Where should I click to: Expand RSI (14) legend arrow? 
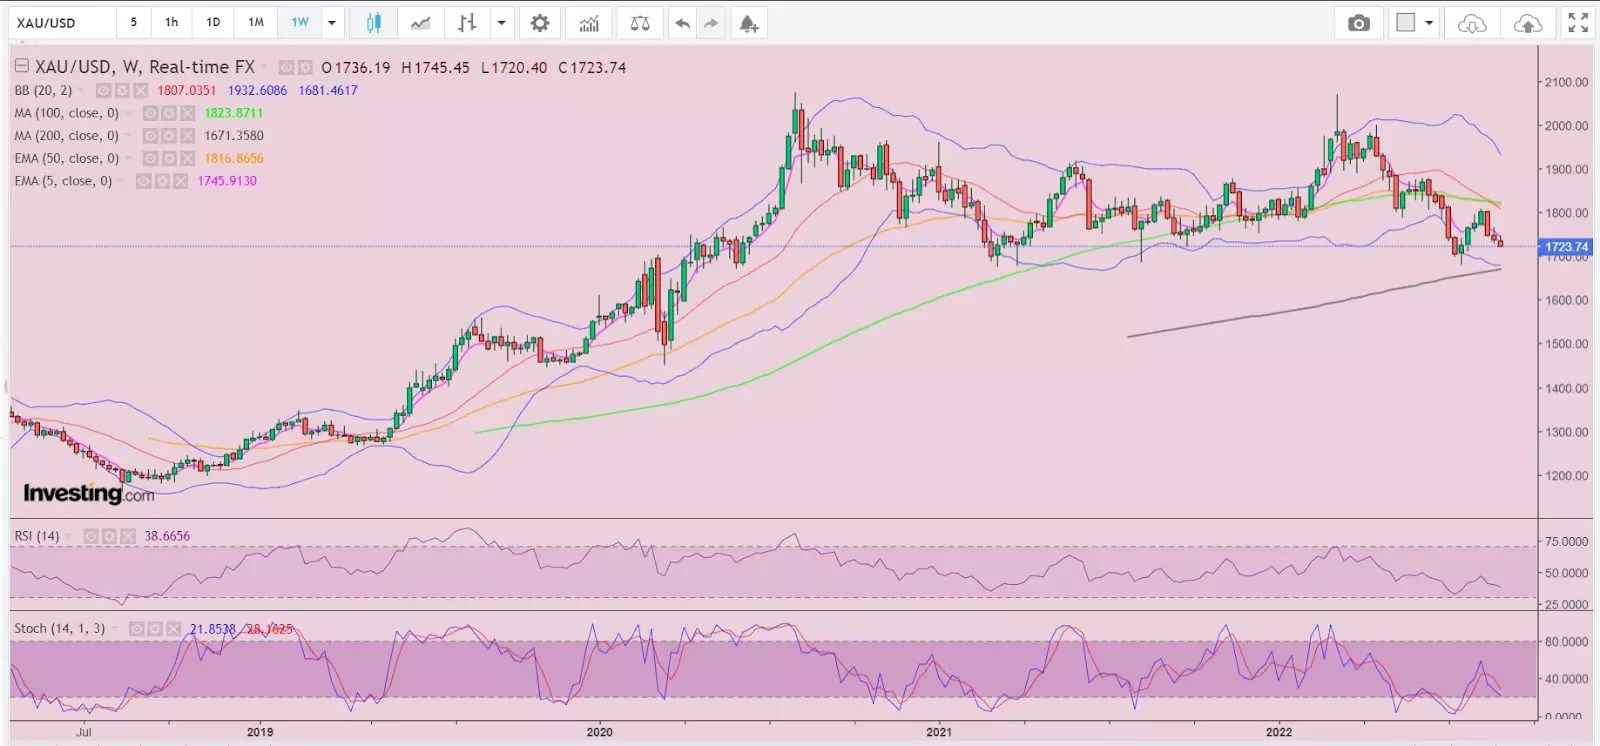pyautogui.click(x=70, y=536)
